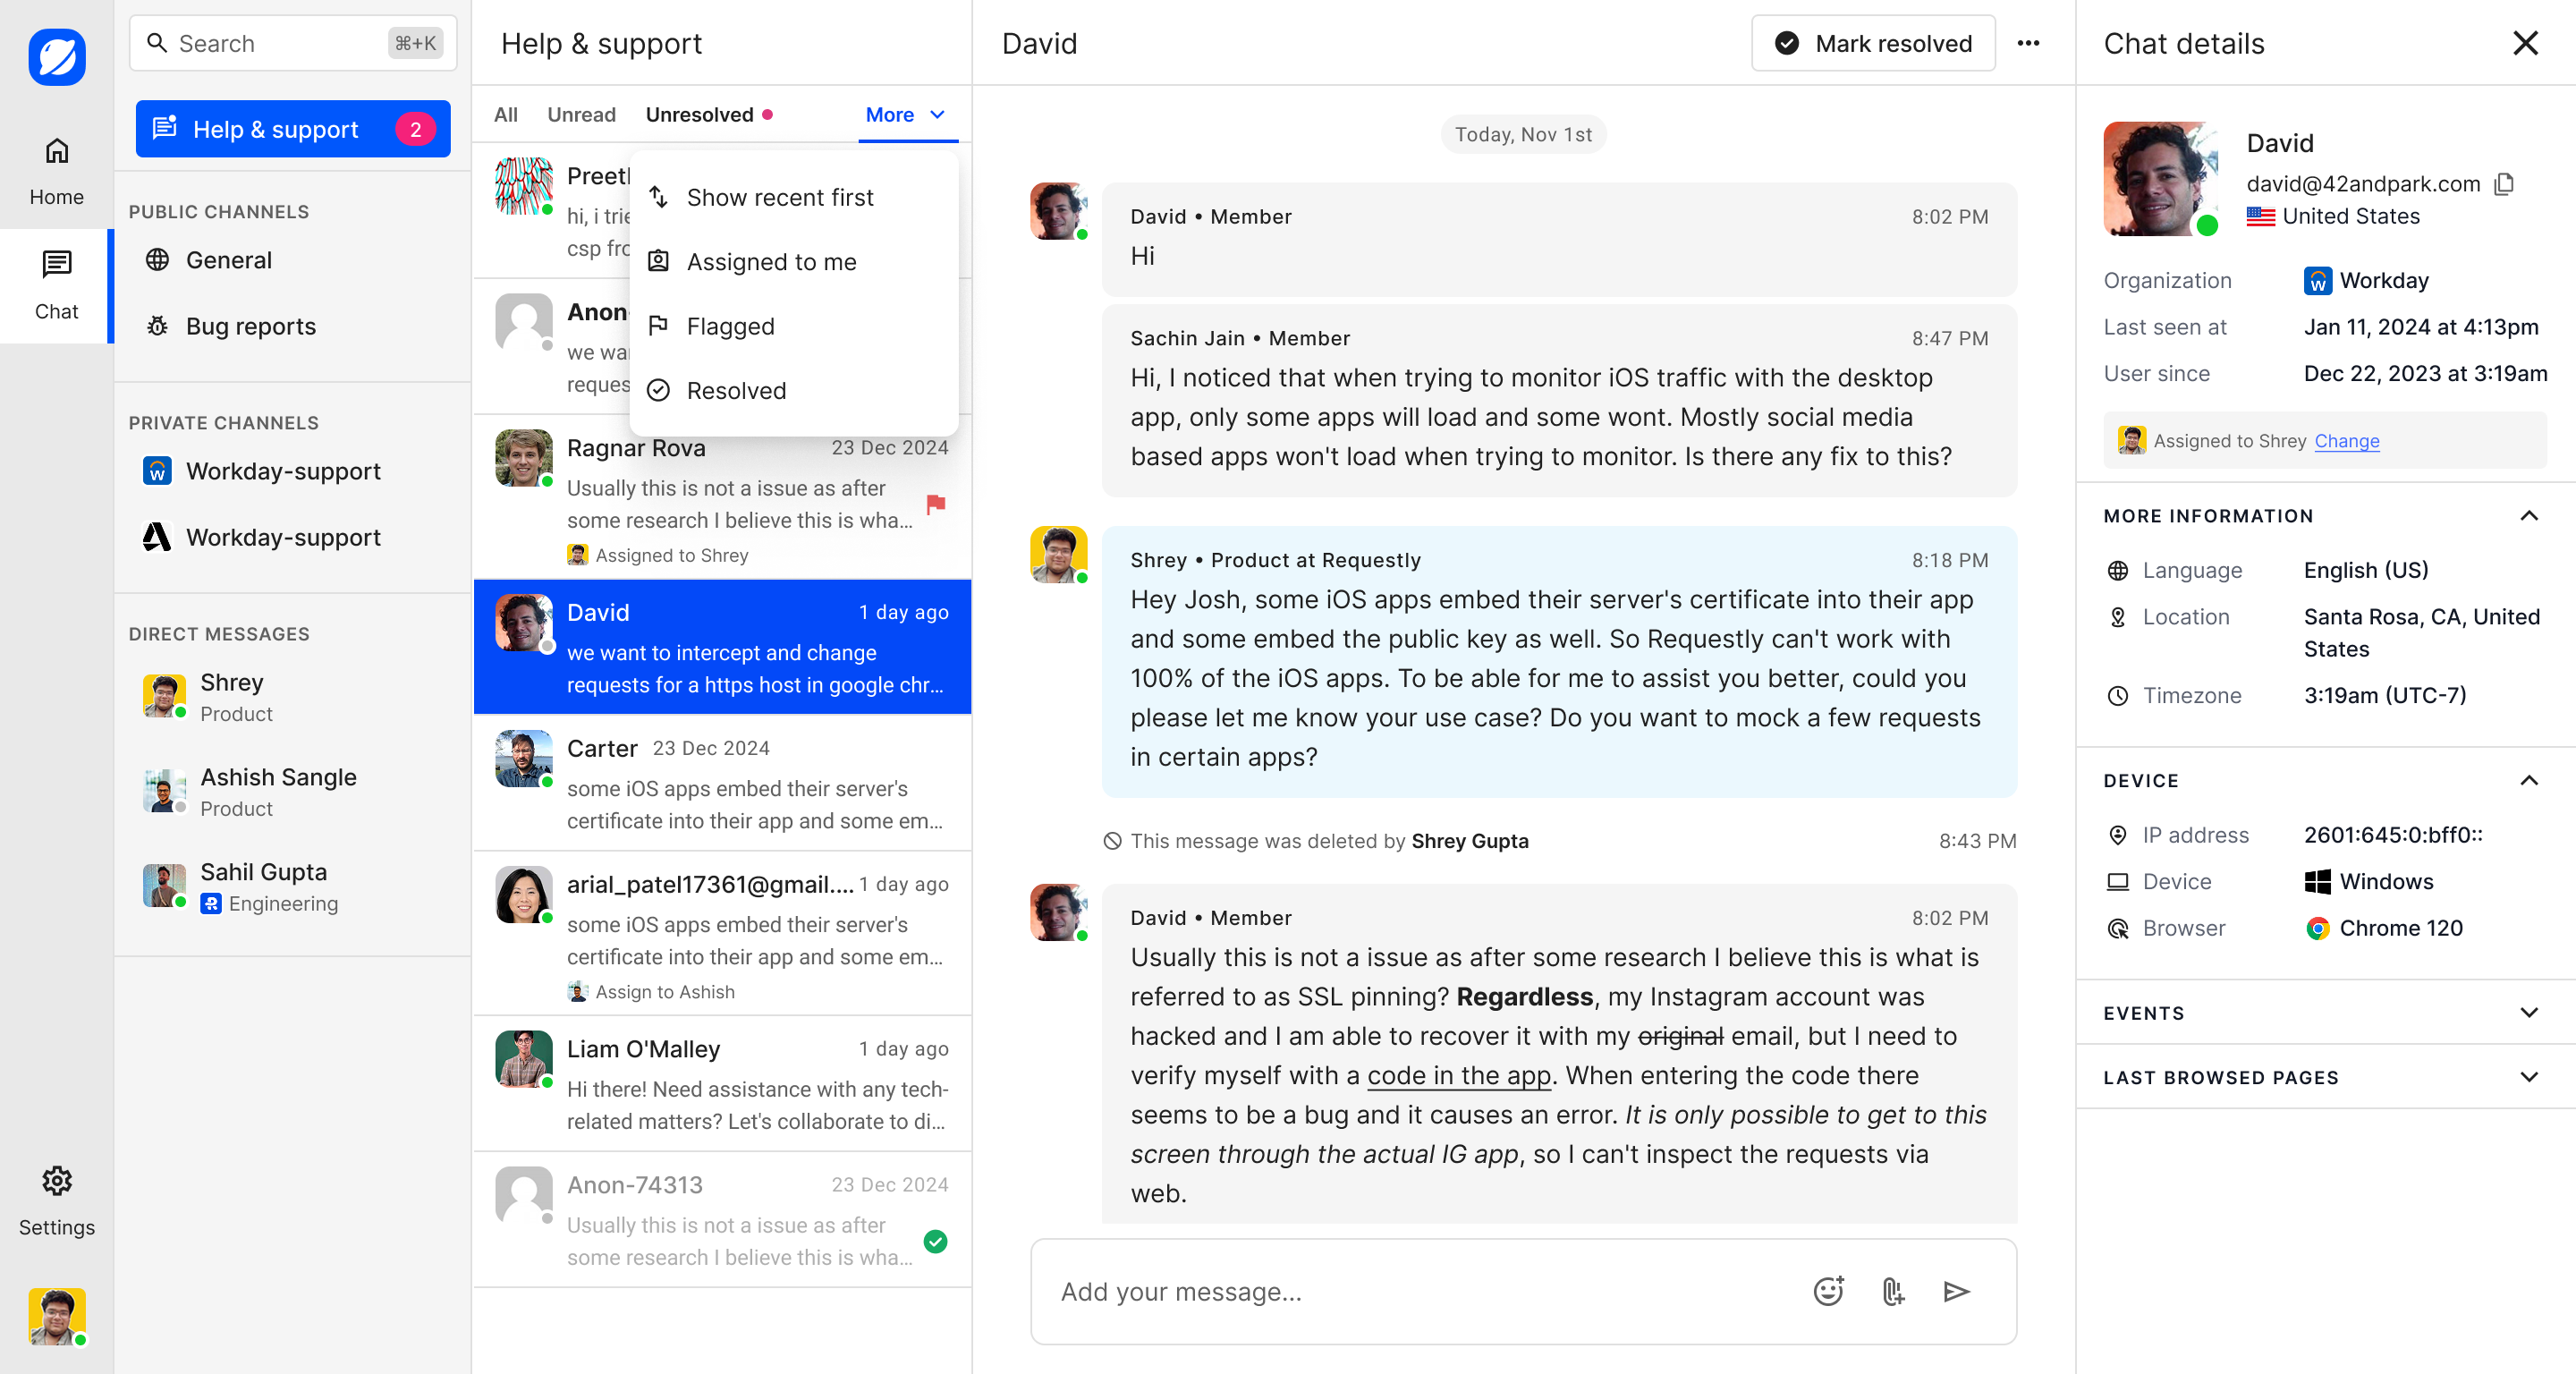Switch to the All tab
This screenshot has height=1374, width=2576.
(x=506, y=114)
